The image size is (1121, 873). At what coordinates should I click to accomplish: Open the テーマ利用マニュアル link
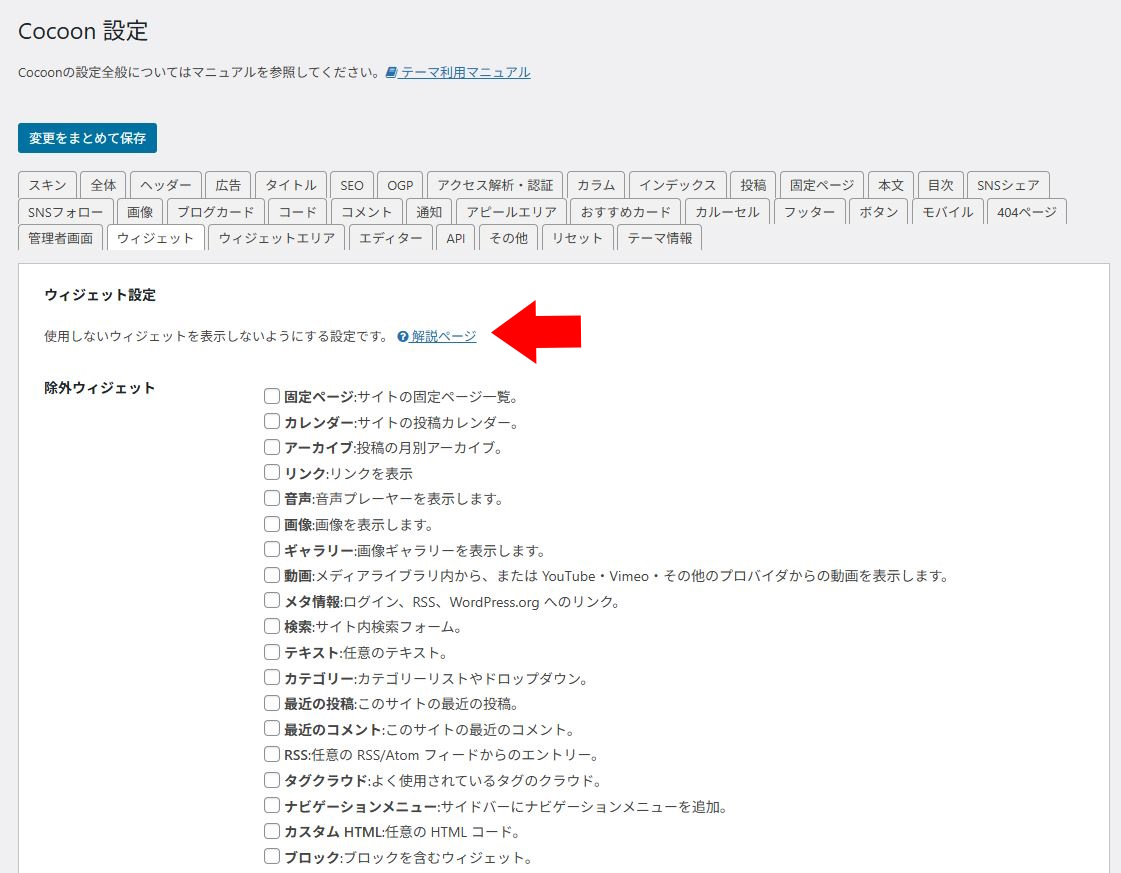tap(465, 72)
